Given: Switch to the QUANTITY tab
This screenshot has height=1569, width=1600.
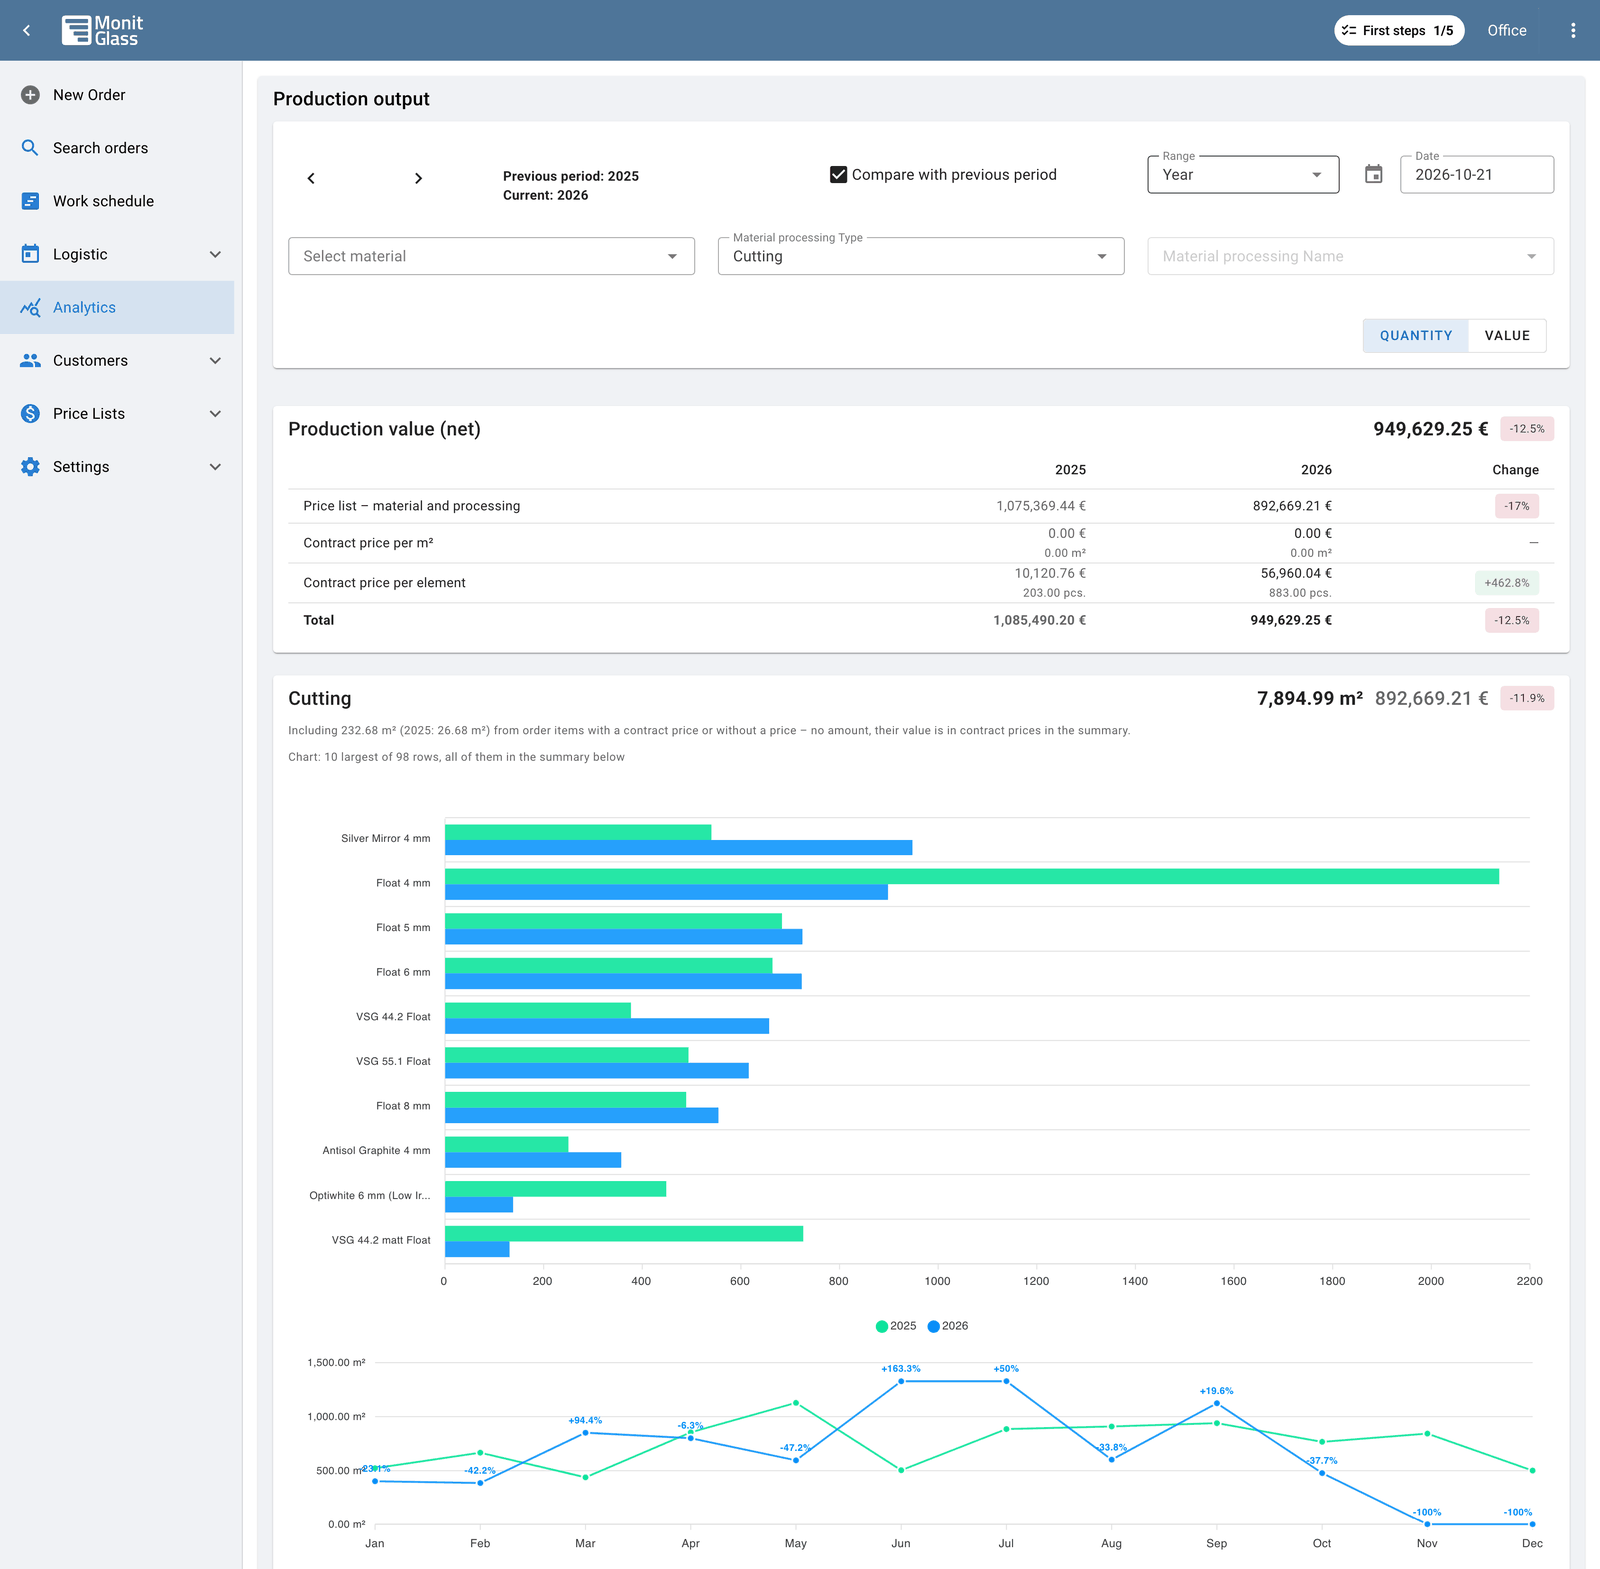Looking at the screenshot, I should 1416,336.
